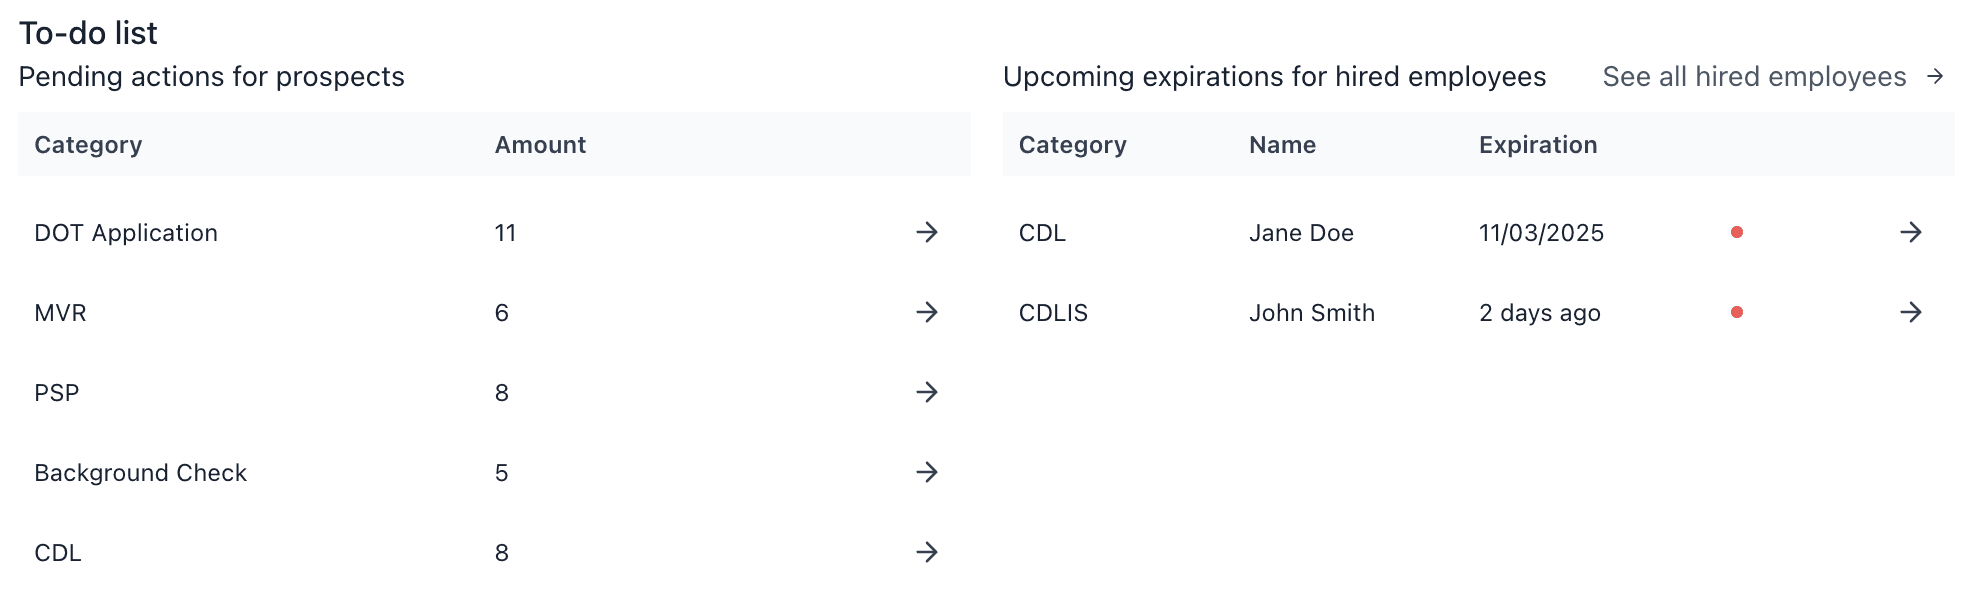Select the Background Check category text

tap(140, 473)
